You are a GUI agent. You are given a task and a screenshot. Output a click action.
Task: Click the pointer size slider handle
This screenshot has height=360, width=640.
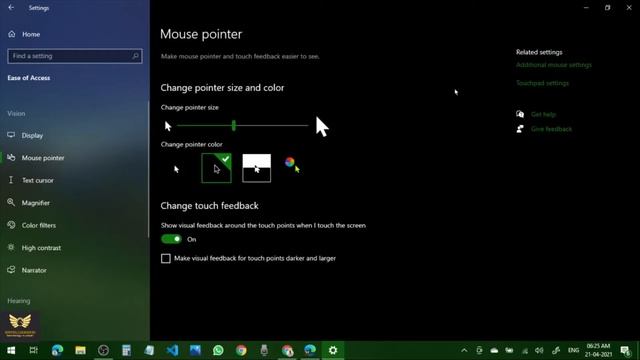[234, 125]
